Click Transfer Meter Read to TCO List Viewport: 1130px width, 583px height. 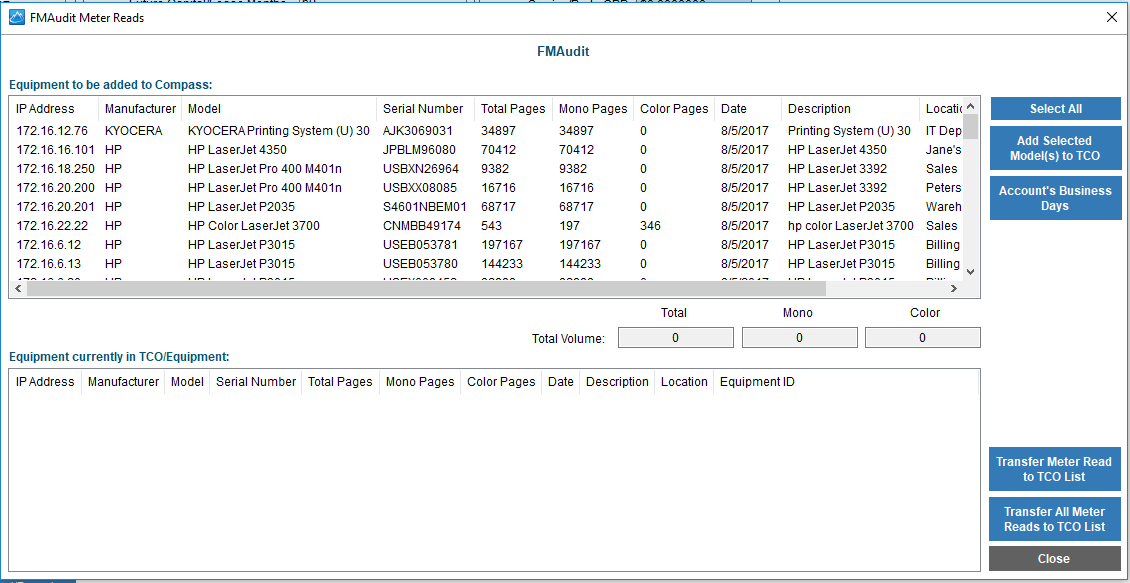[x=1054, y=468]
